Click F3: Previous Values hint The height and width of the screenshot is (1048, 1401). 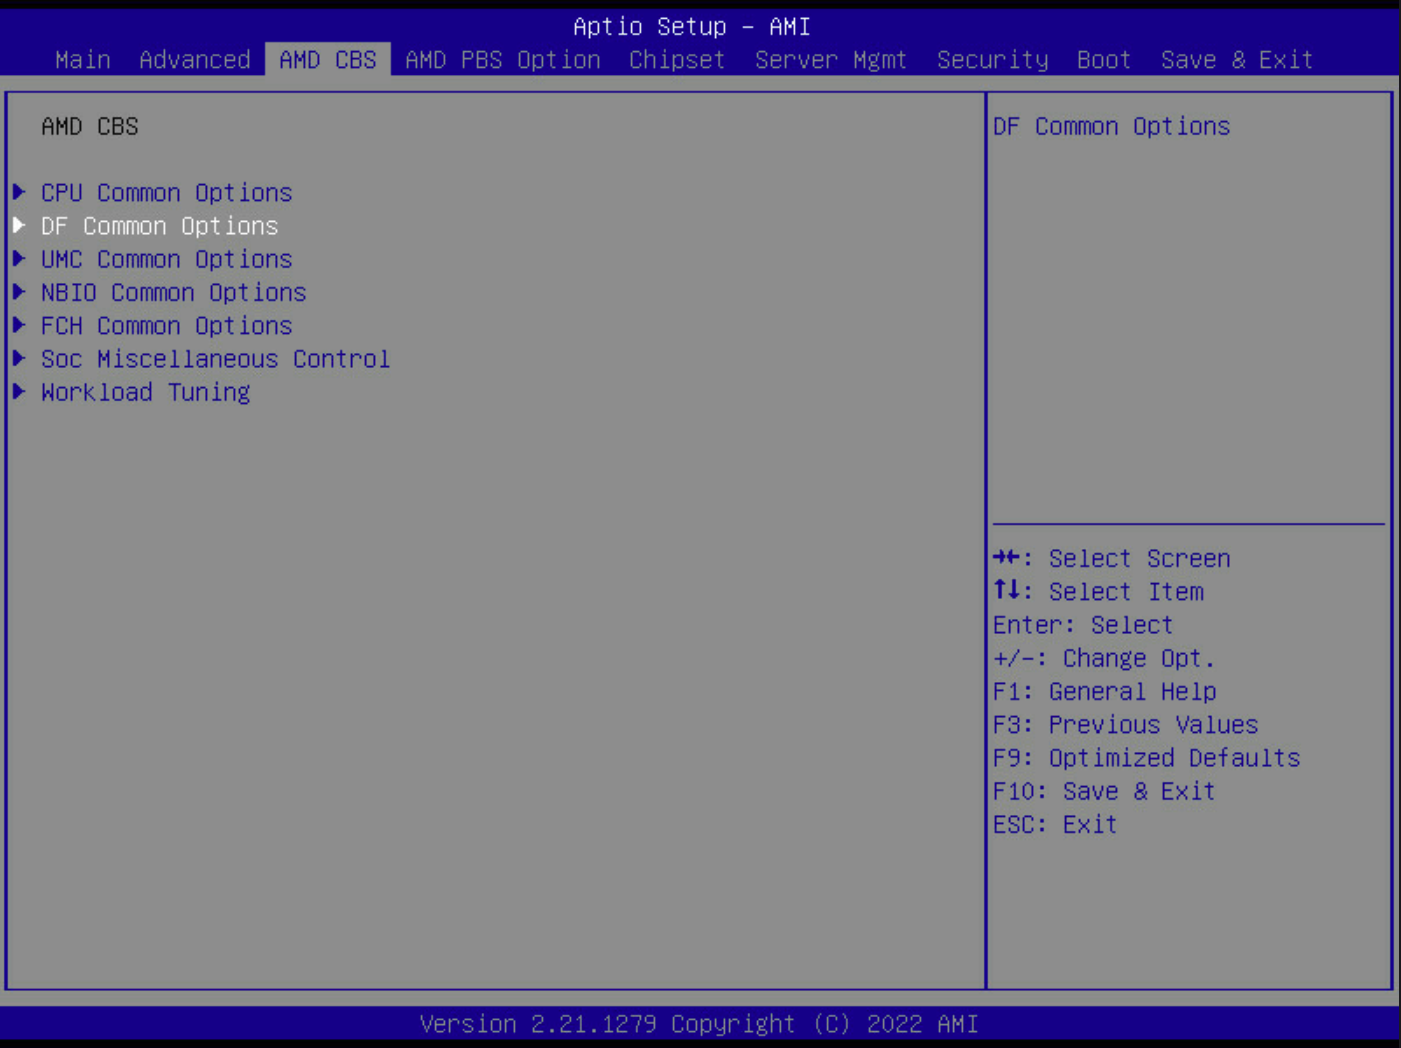click(x=1126, y=725)
